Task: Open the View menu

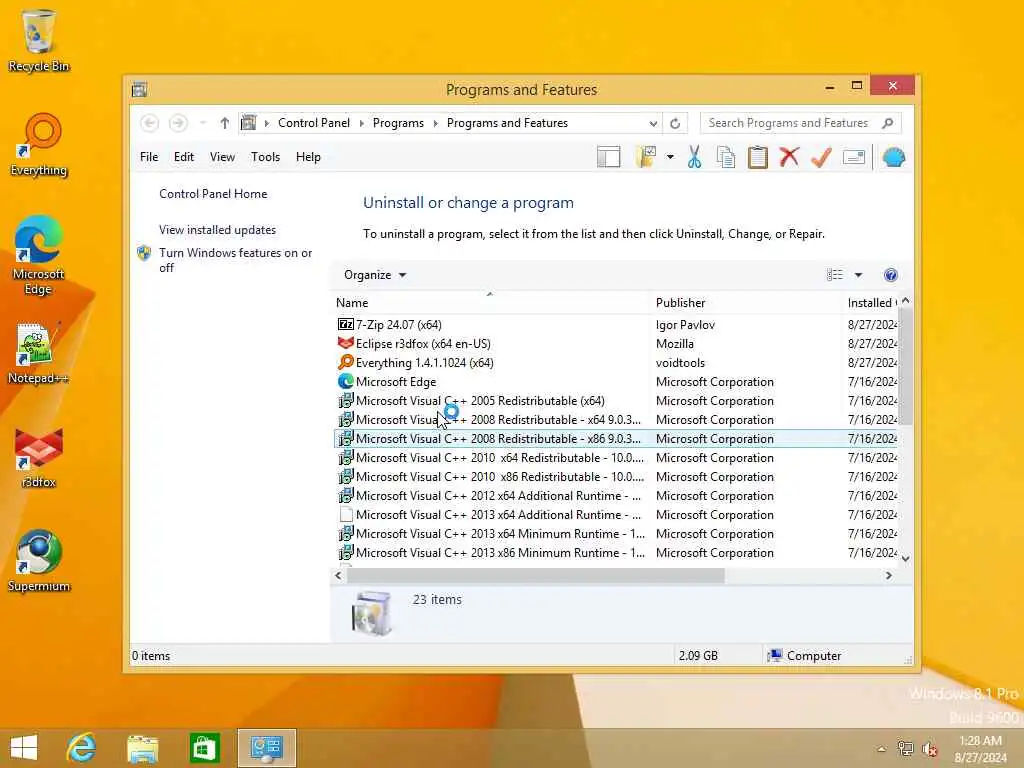Action: (222, 157)
